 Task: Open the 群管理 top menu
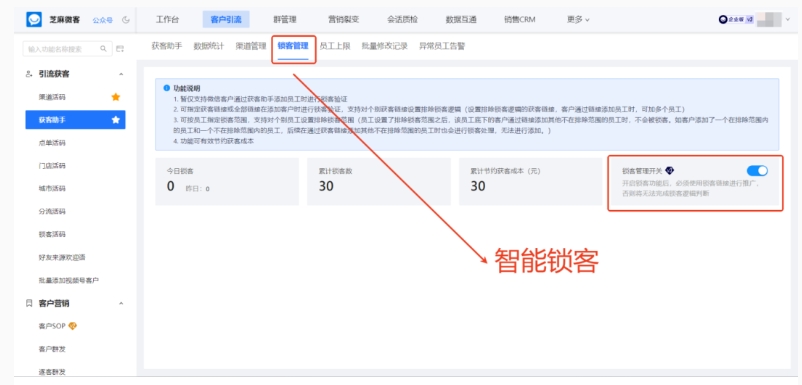(x=285, y=19)
